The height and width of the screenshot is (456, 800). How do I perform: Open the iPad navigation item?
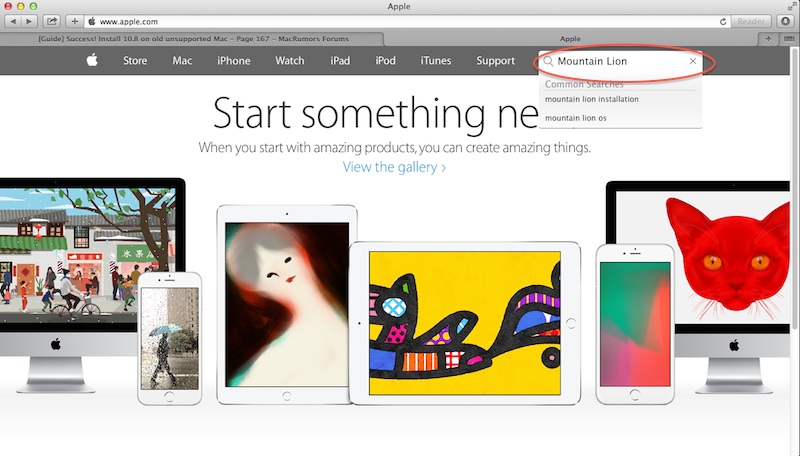pos(340,61)
